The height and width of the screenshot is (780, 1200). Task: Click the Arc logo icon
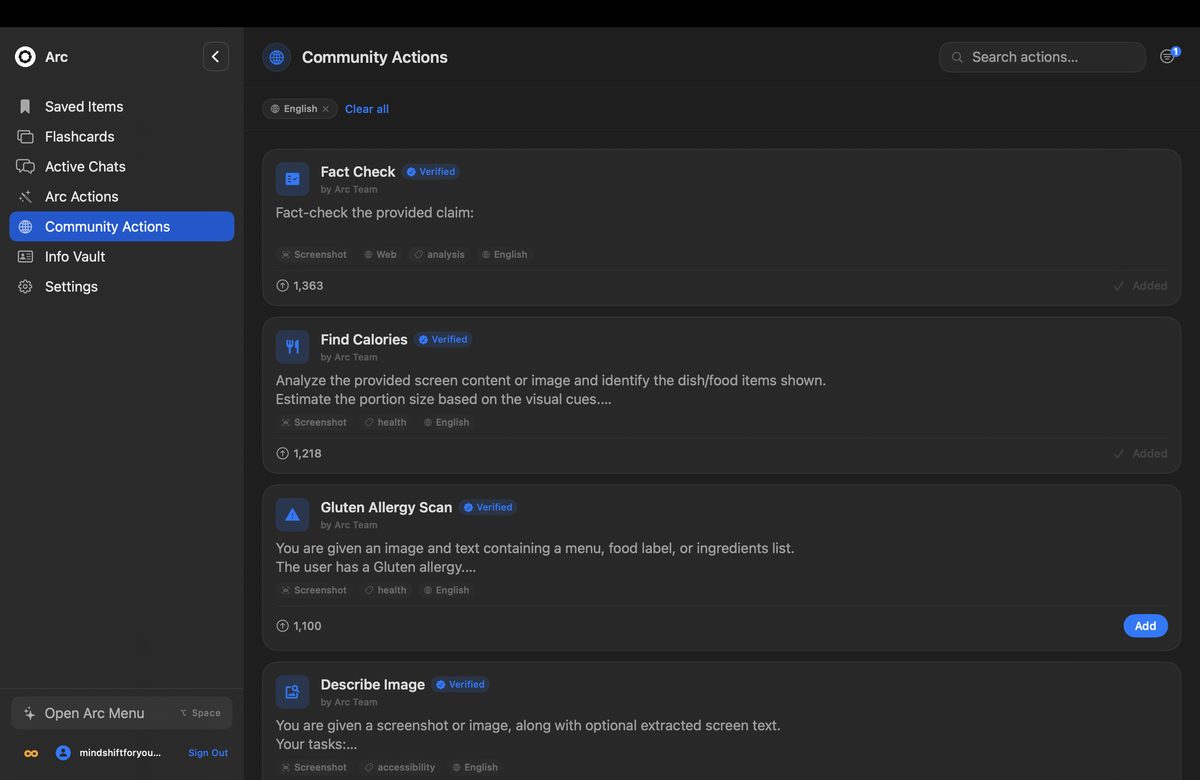click(x=25, y=57)
